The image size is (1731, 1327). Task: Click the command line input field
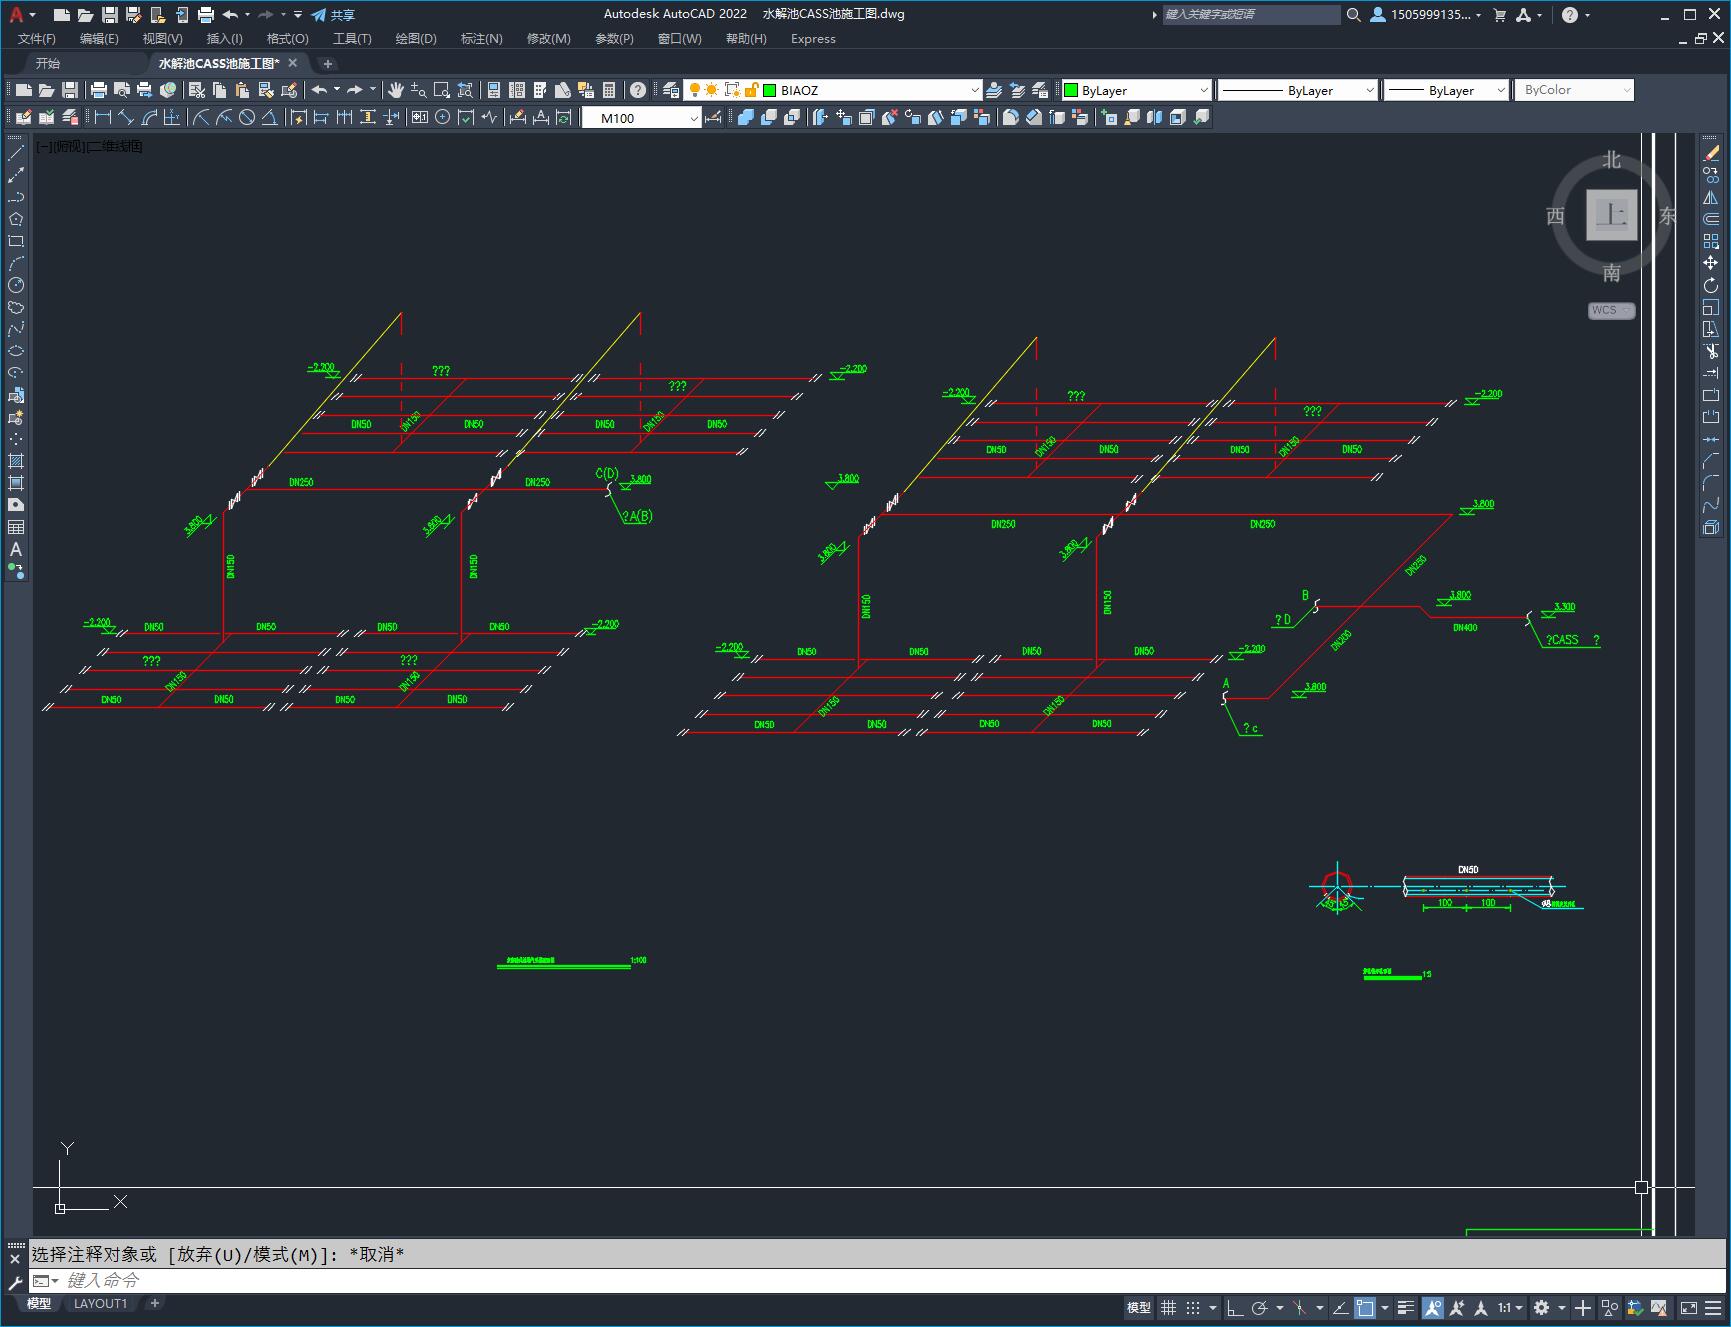(x=875, y=1280)
